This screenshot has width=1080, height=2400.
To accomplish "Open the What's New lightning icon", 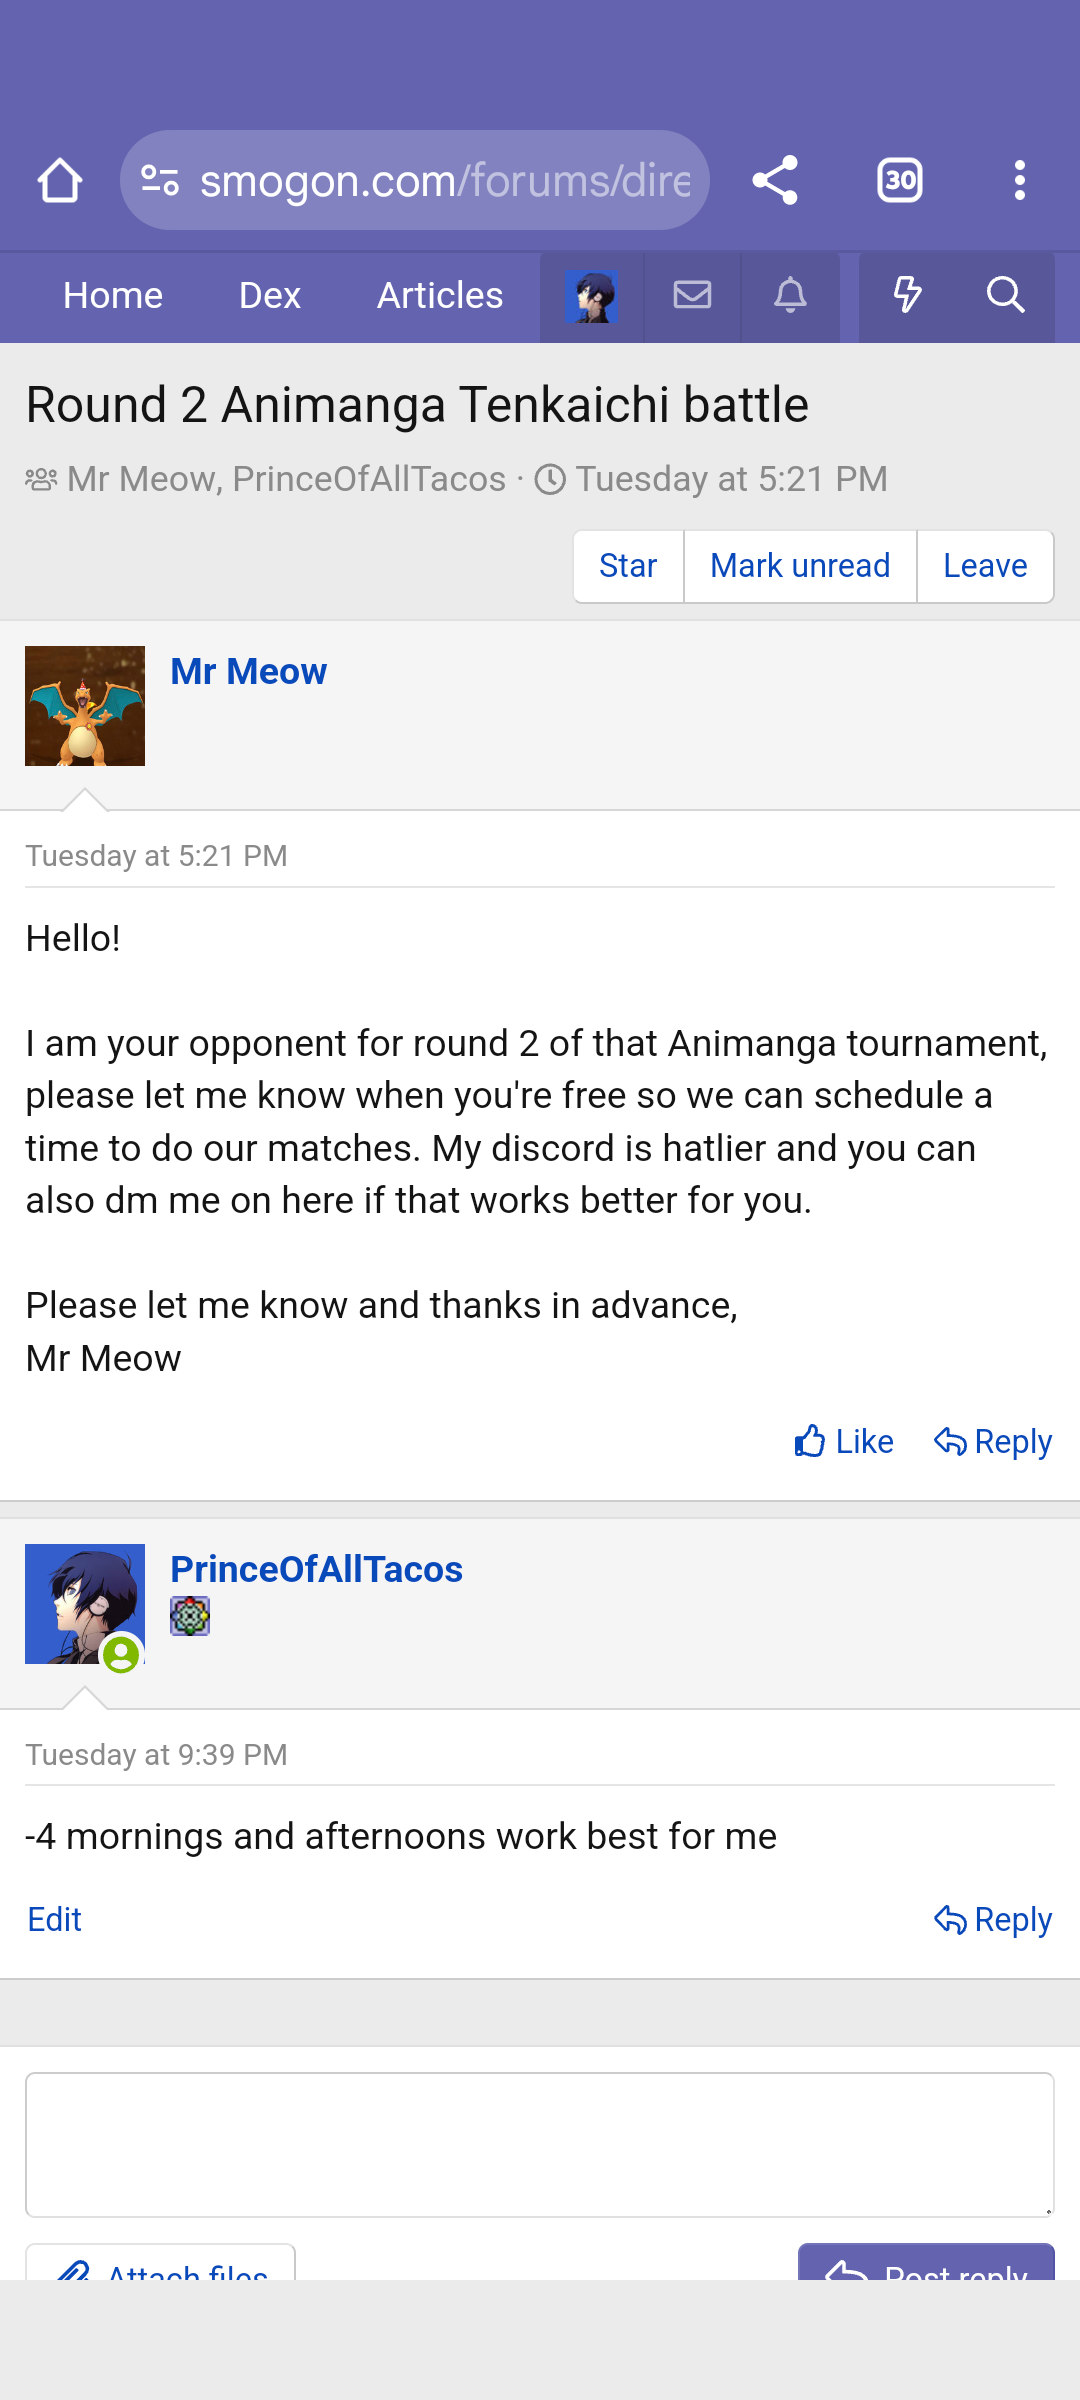I will [907, 295].
